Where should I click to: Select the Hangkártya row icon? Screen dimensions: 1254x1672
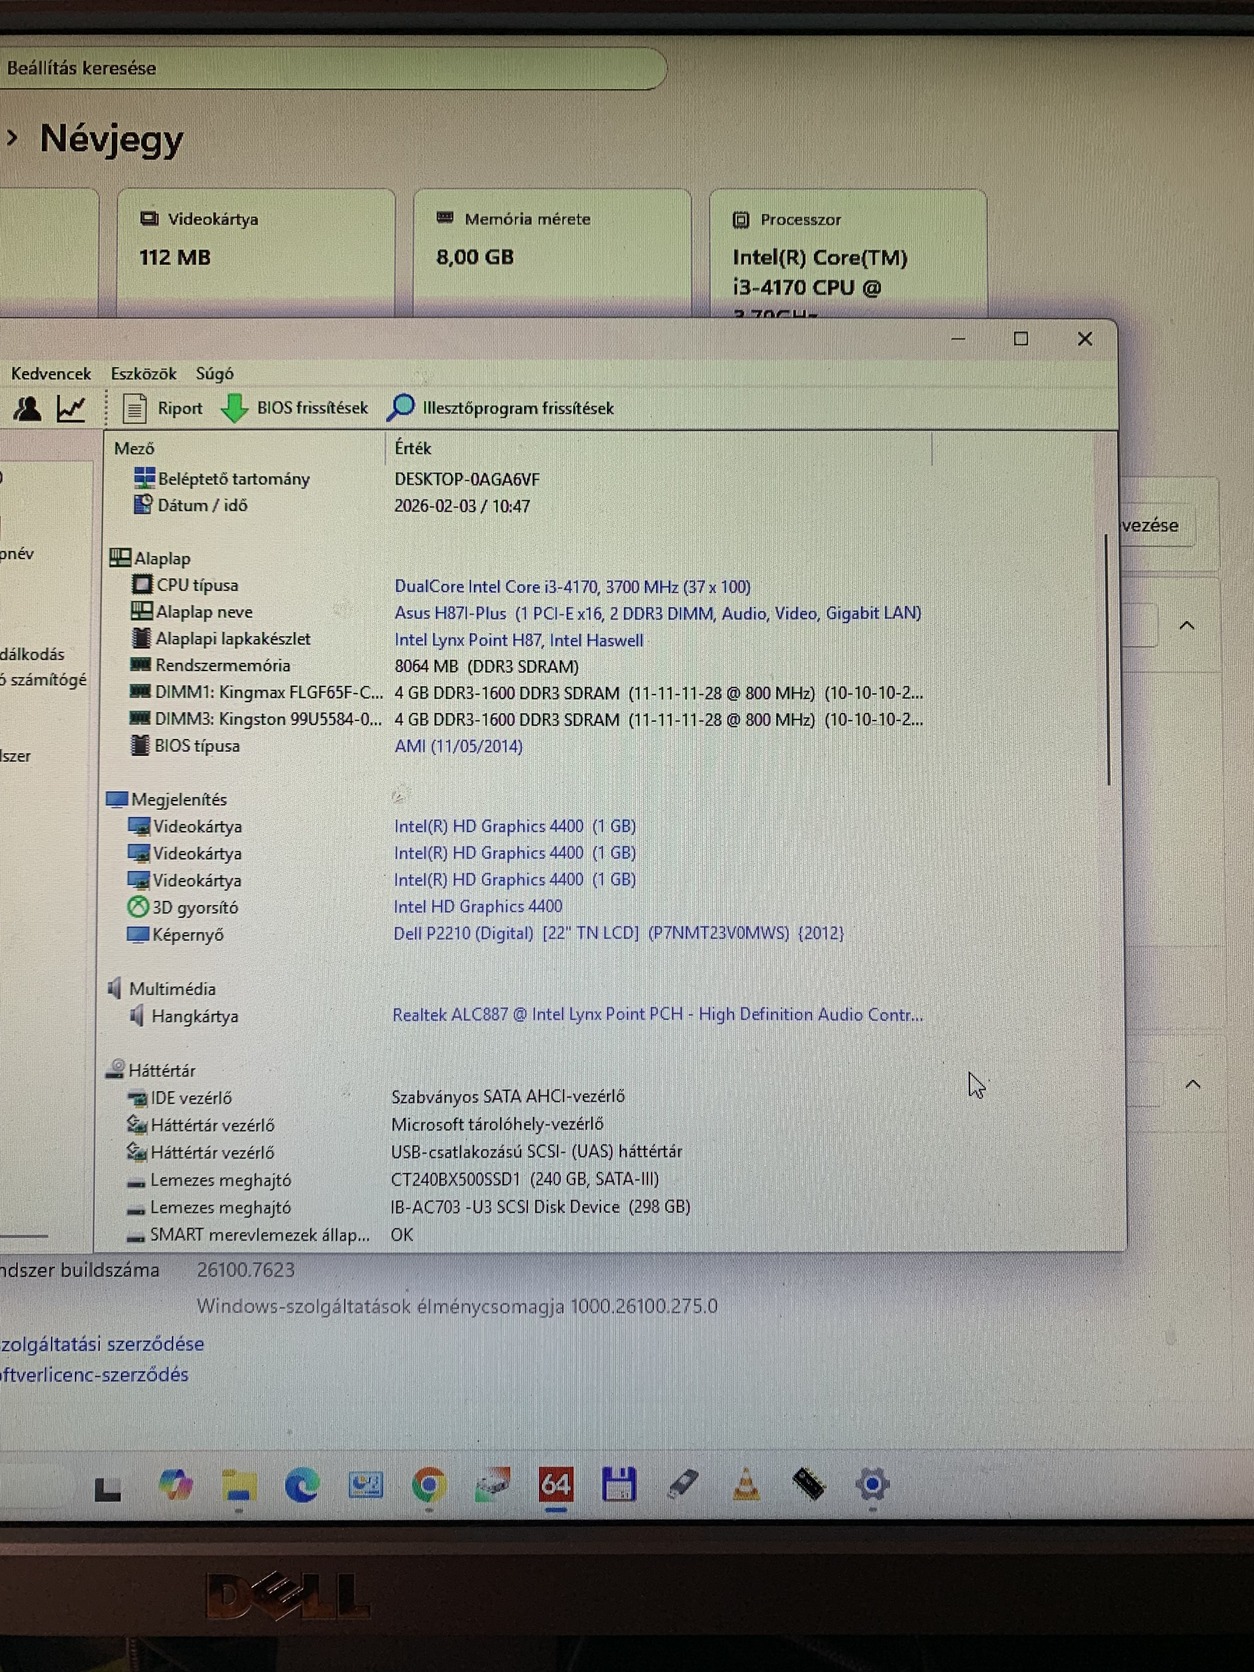(x=137, y=1016)
